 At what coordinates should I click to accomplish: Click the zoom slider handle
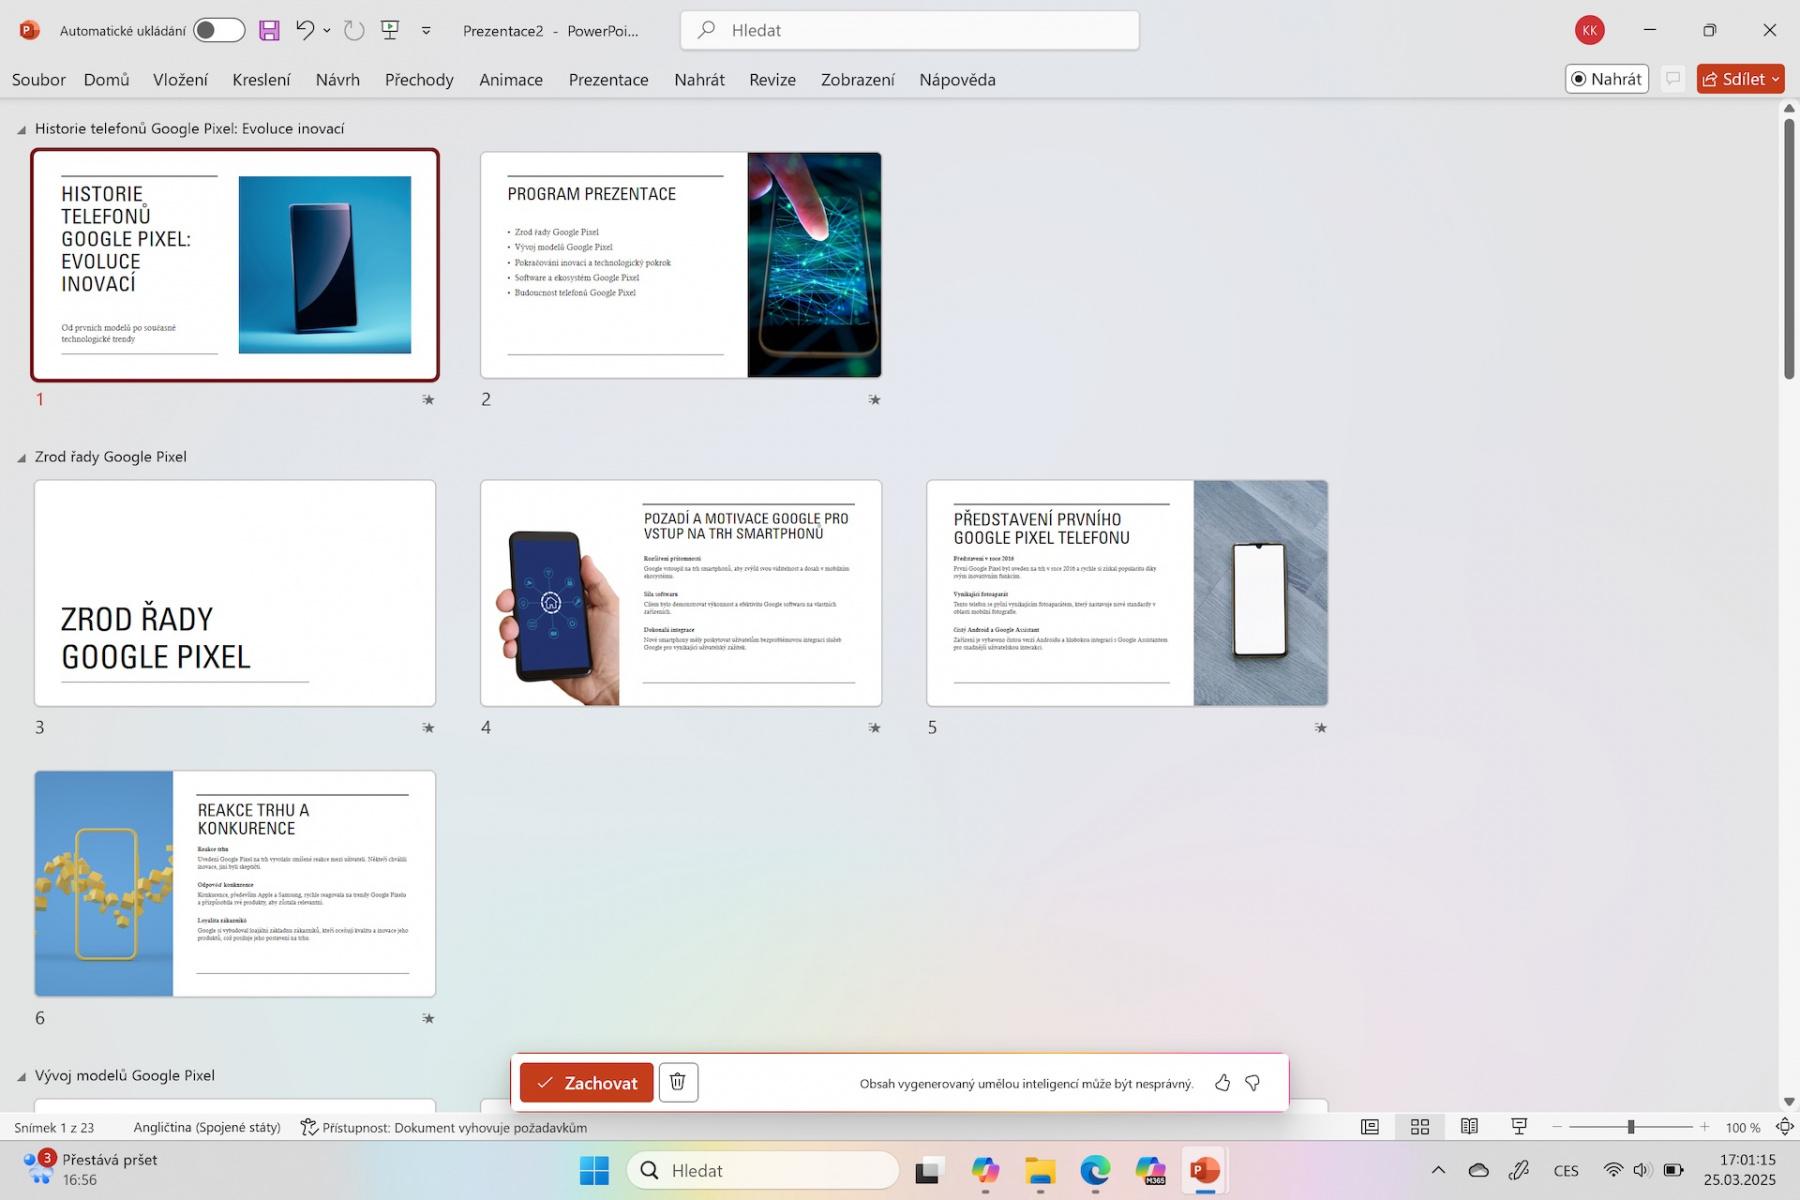[1631, 1127]
